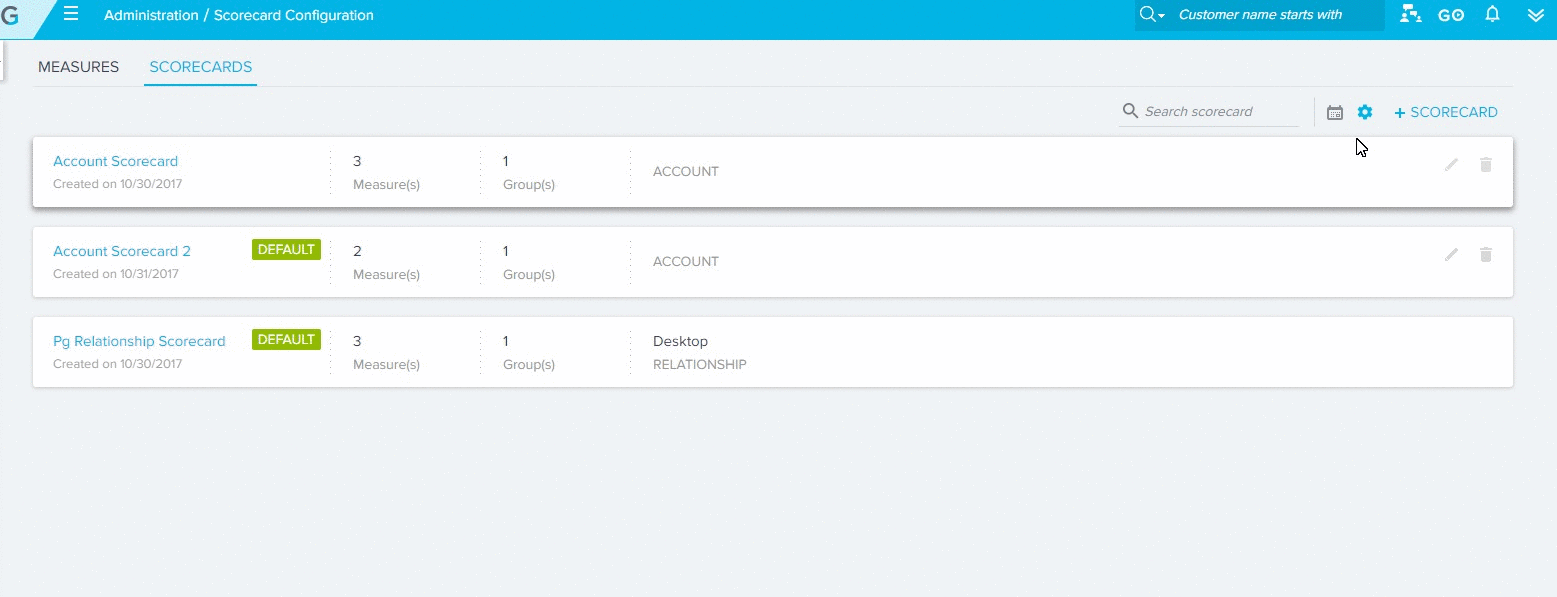Open the Pg Relationship Scorecard link
This screenshot has height=597, width=1557.
(139, 341)
